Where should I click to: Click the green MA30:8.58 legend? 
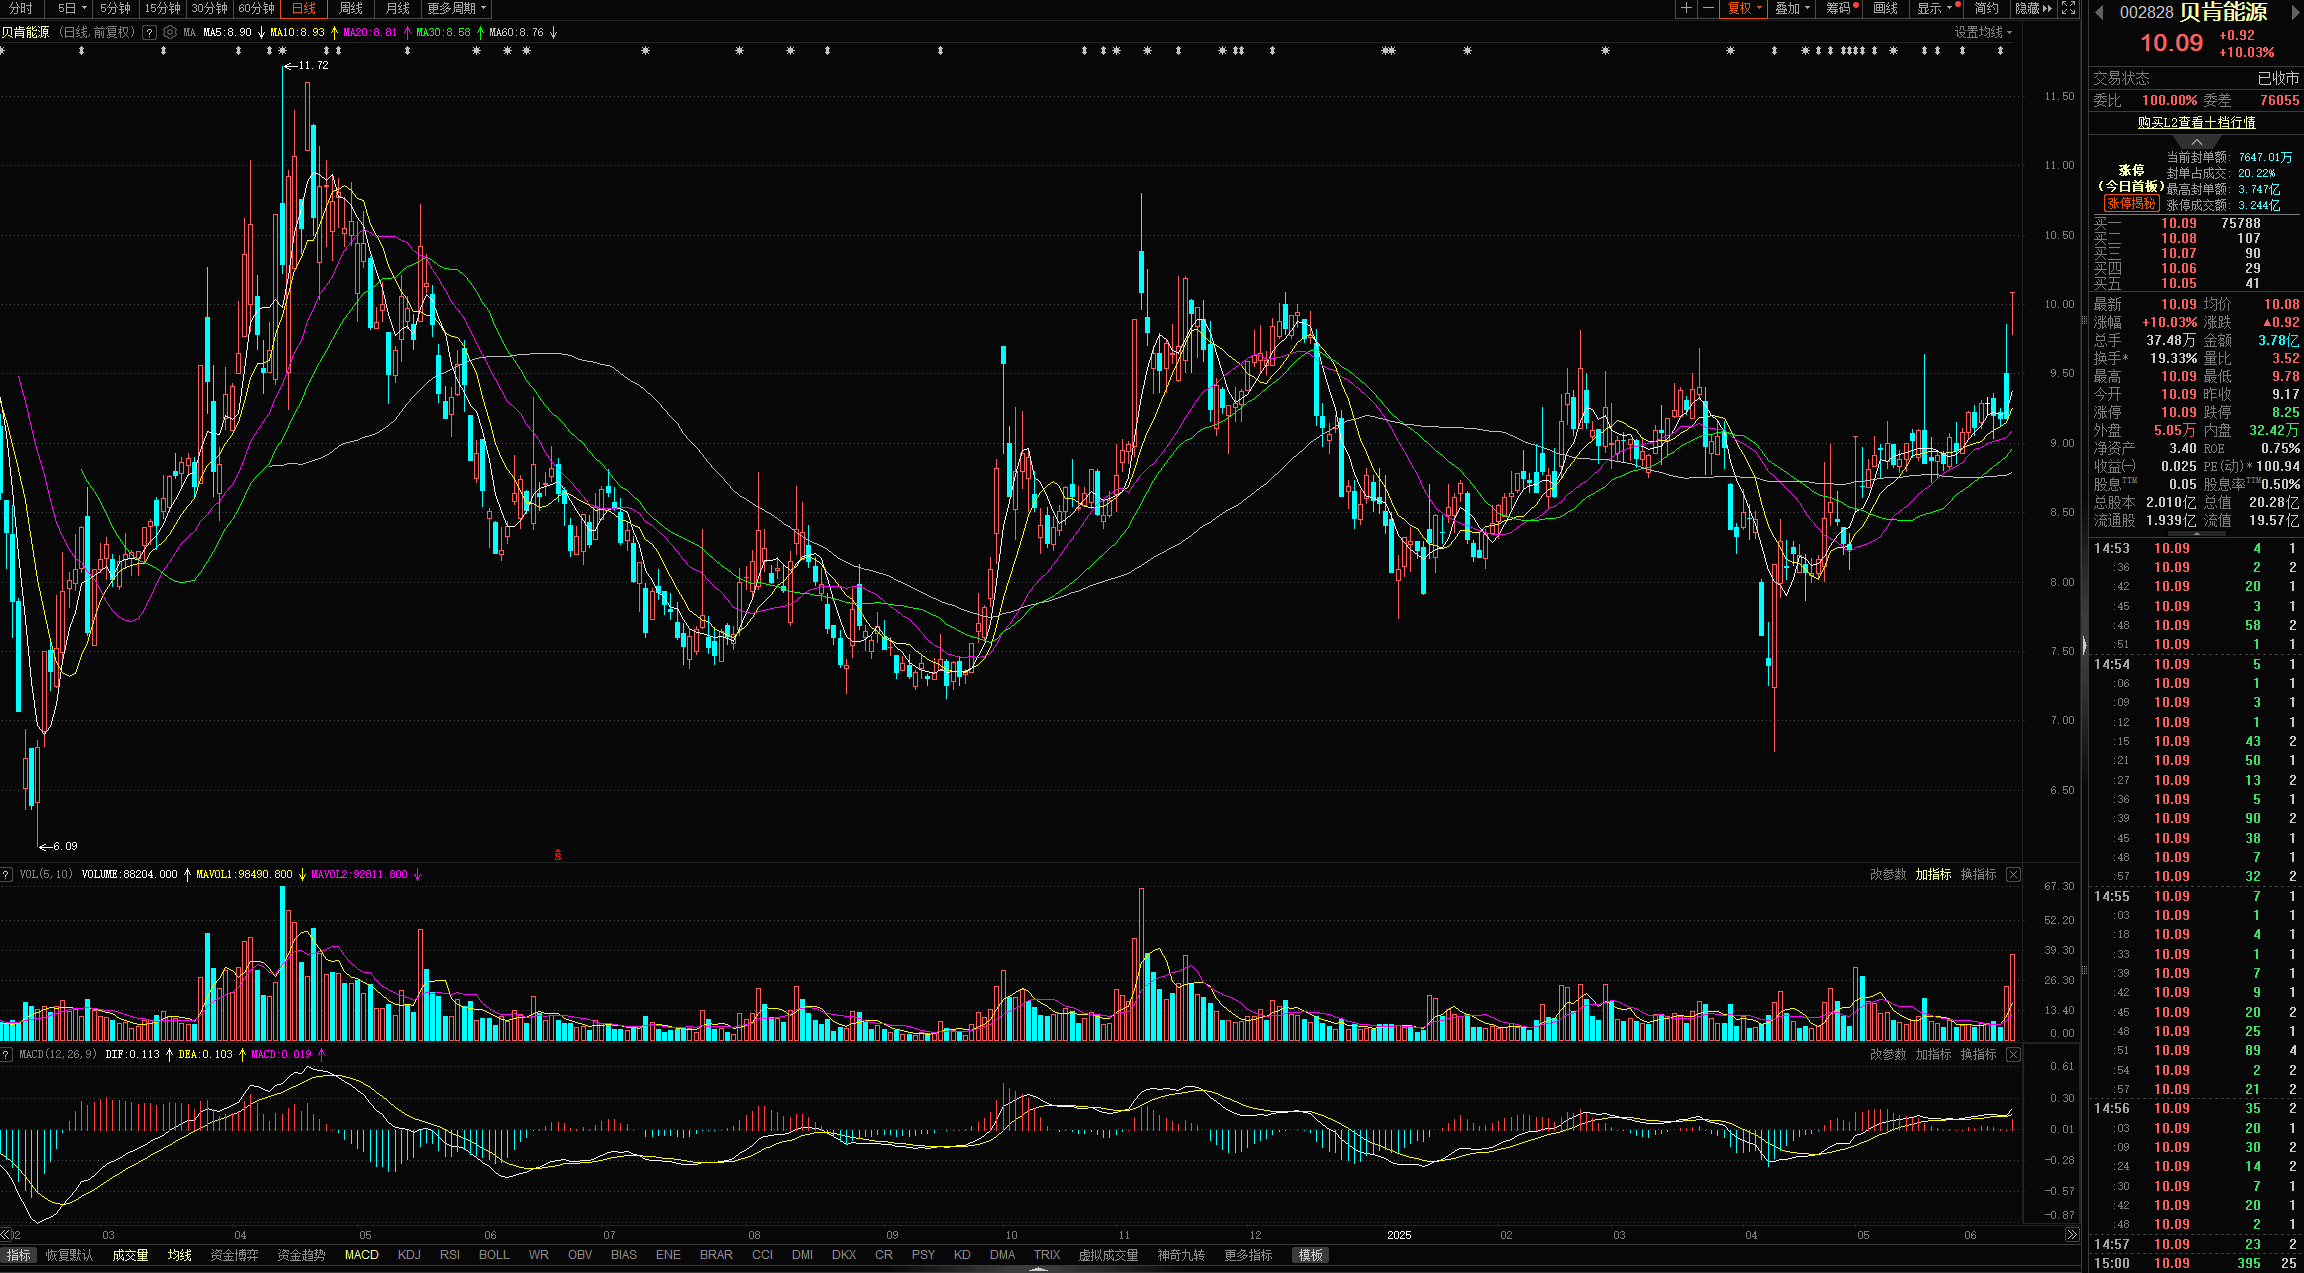pyautogui.click(x=443, y=32)
